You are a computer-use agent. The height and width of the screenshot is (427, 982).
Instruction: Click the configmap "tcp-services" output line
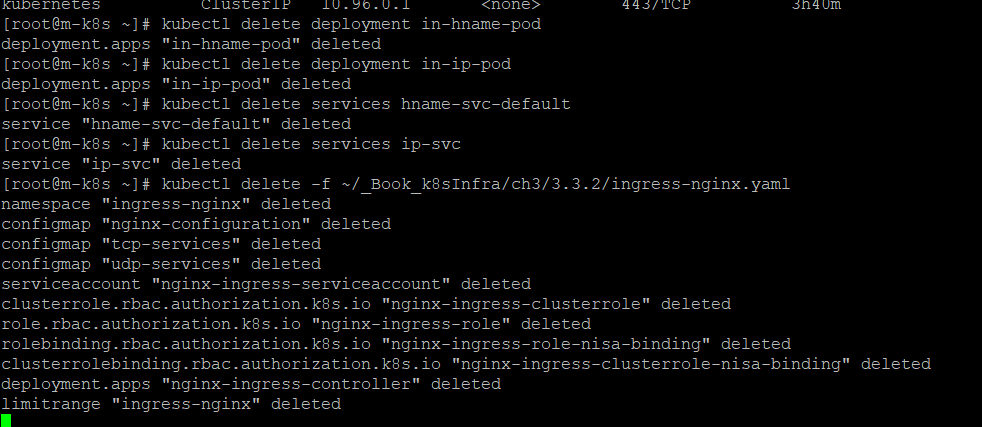coord(161,244)
